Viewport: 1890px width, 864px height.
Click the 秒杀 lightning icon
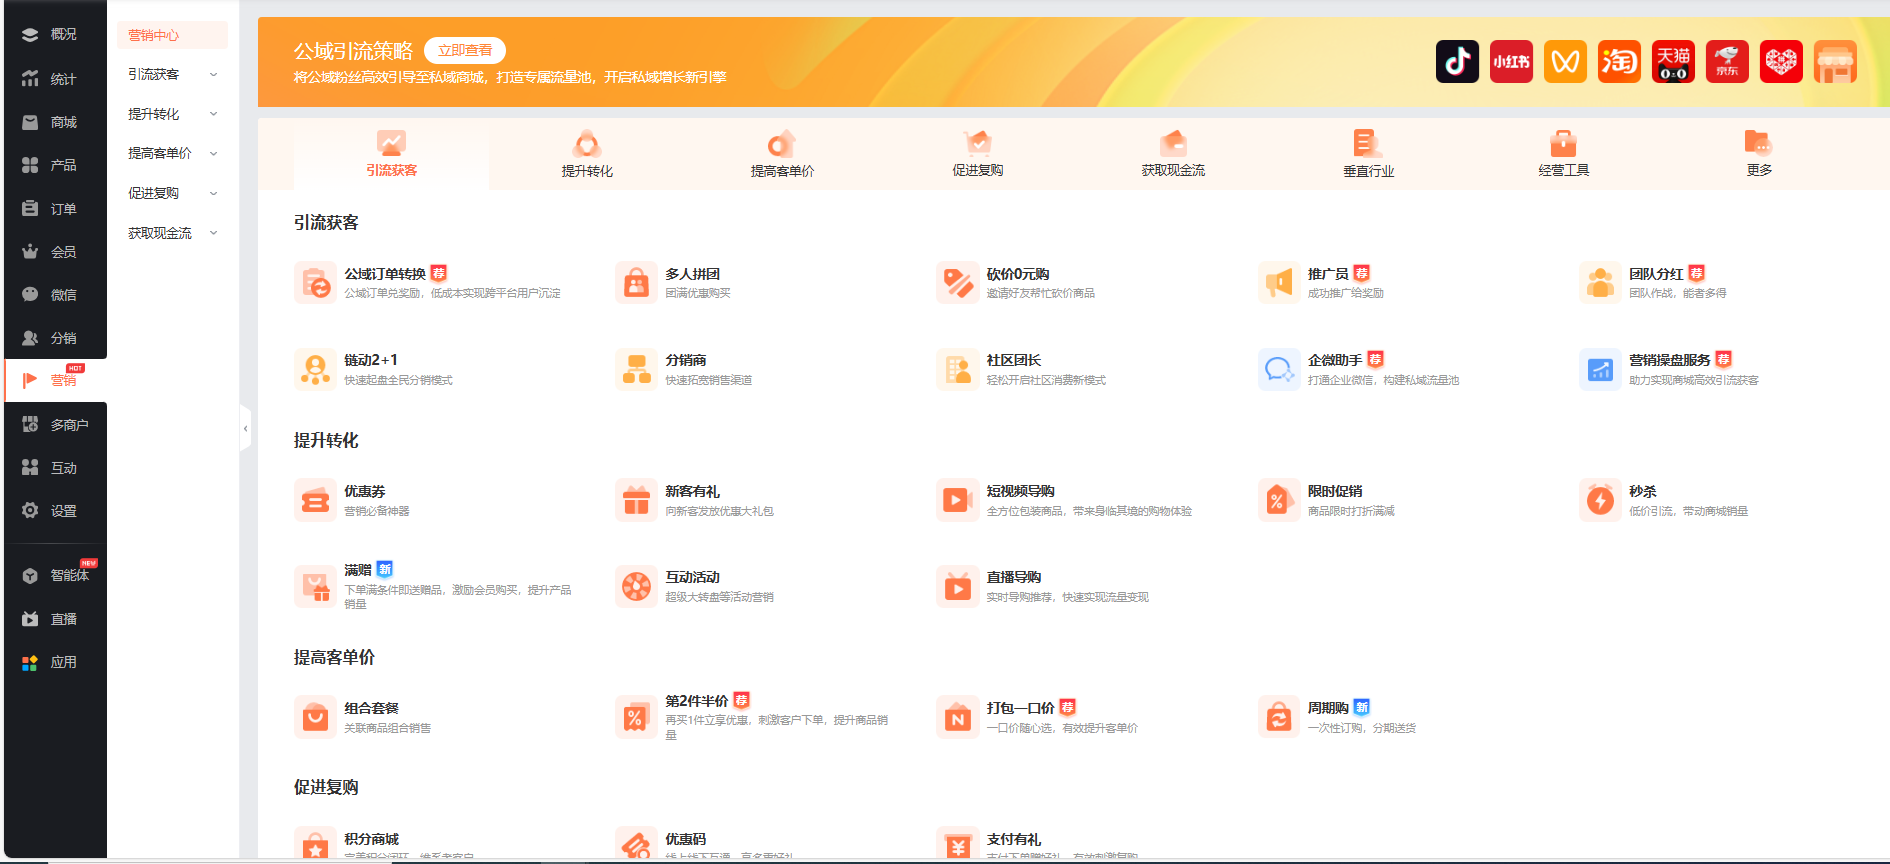tap(1600, 500)
